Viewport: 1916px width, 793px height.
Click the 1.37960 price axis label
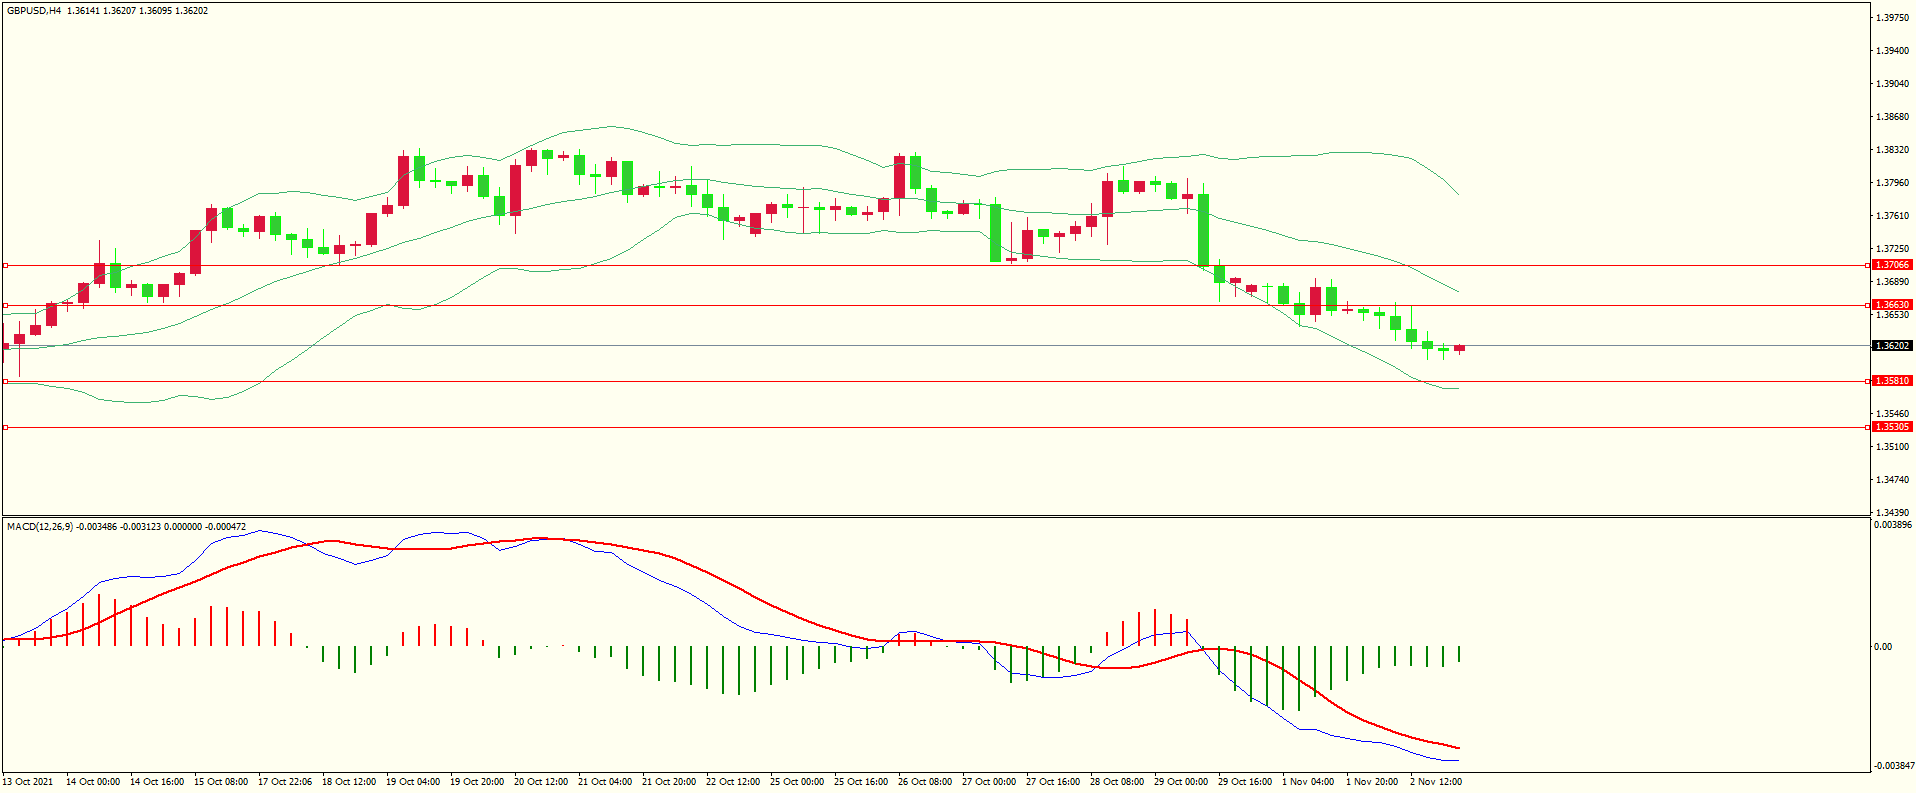coord(1892,183)
